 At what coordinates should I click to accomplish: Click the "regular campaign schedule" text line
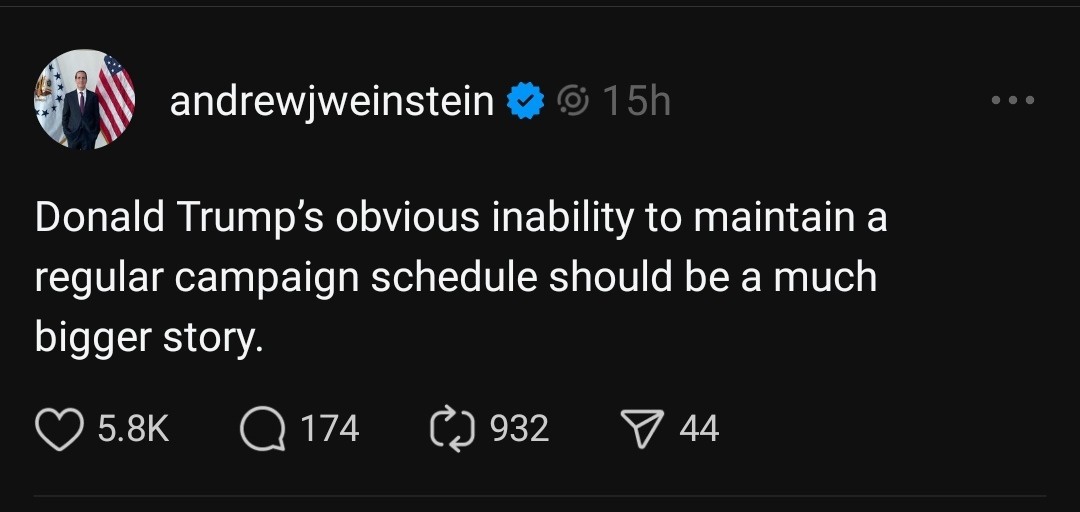[x=288, y=278]
